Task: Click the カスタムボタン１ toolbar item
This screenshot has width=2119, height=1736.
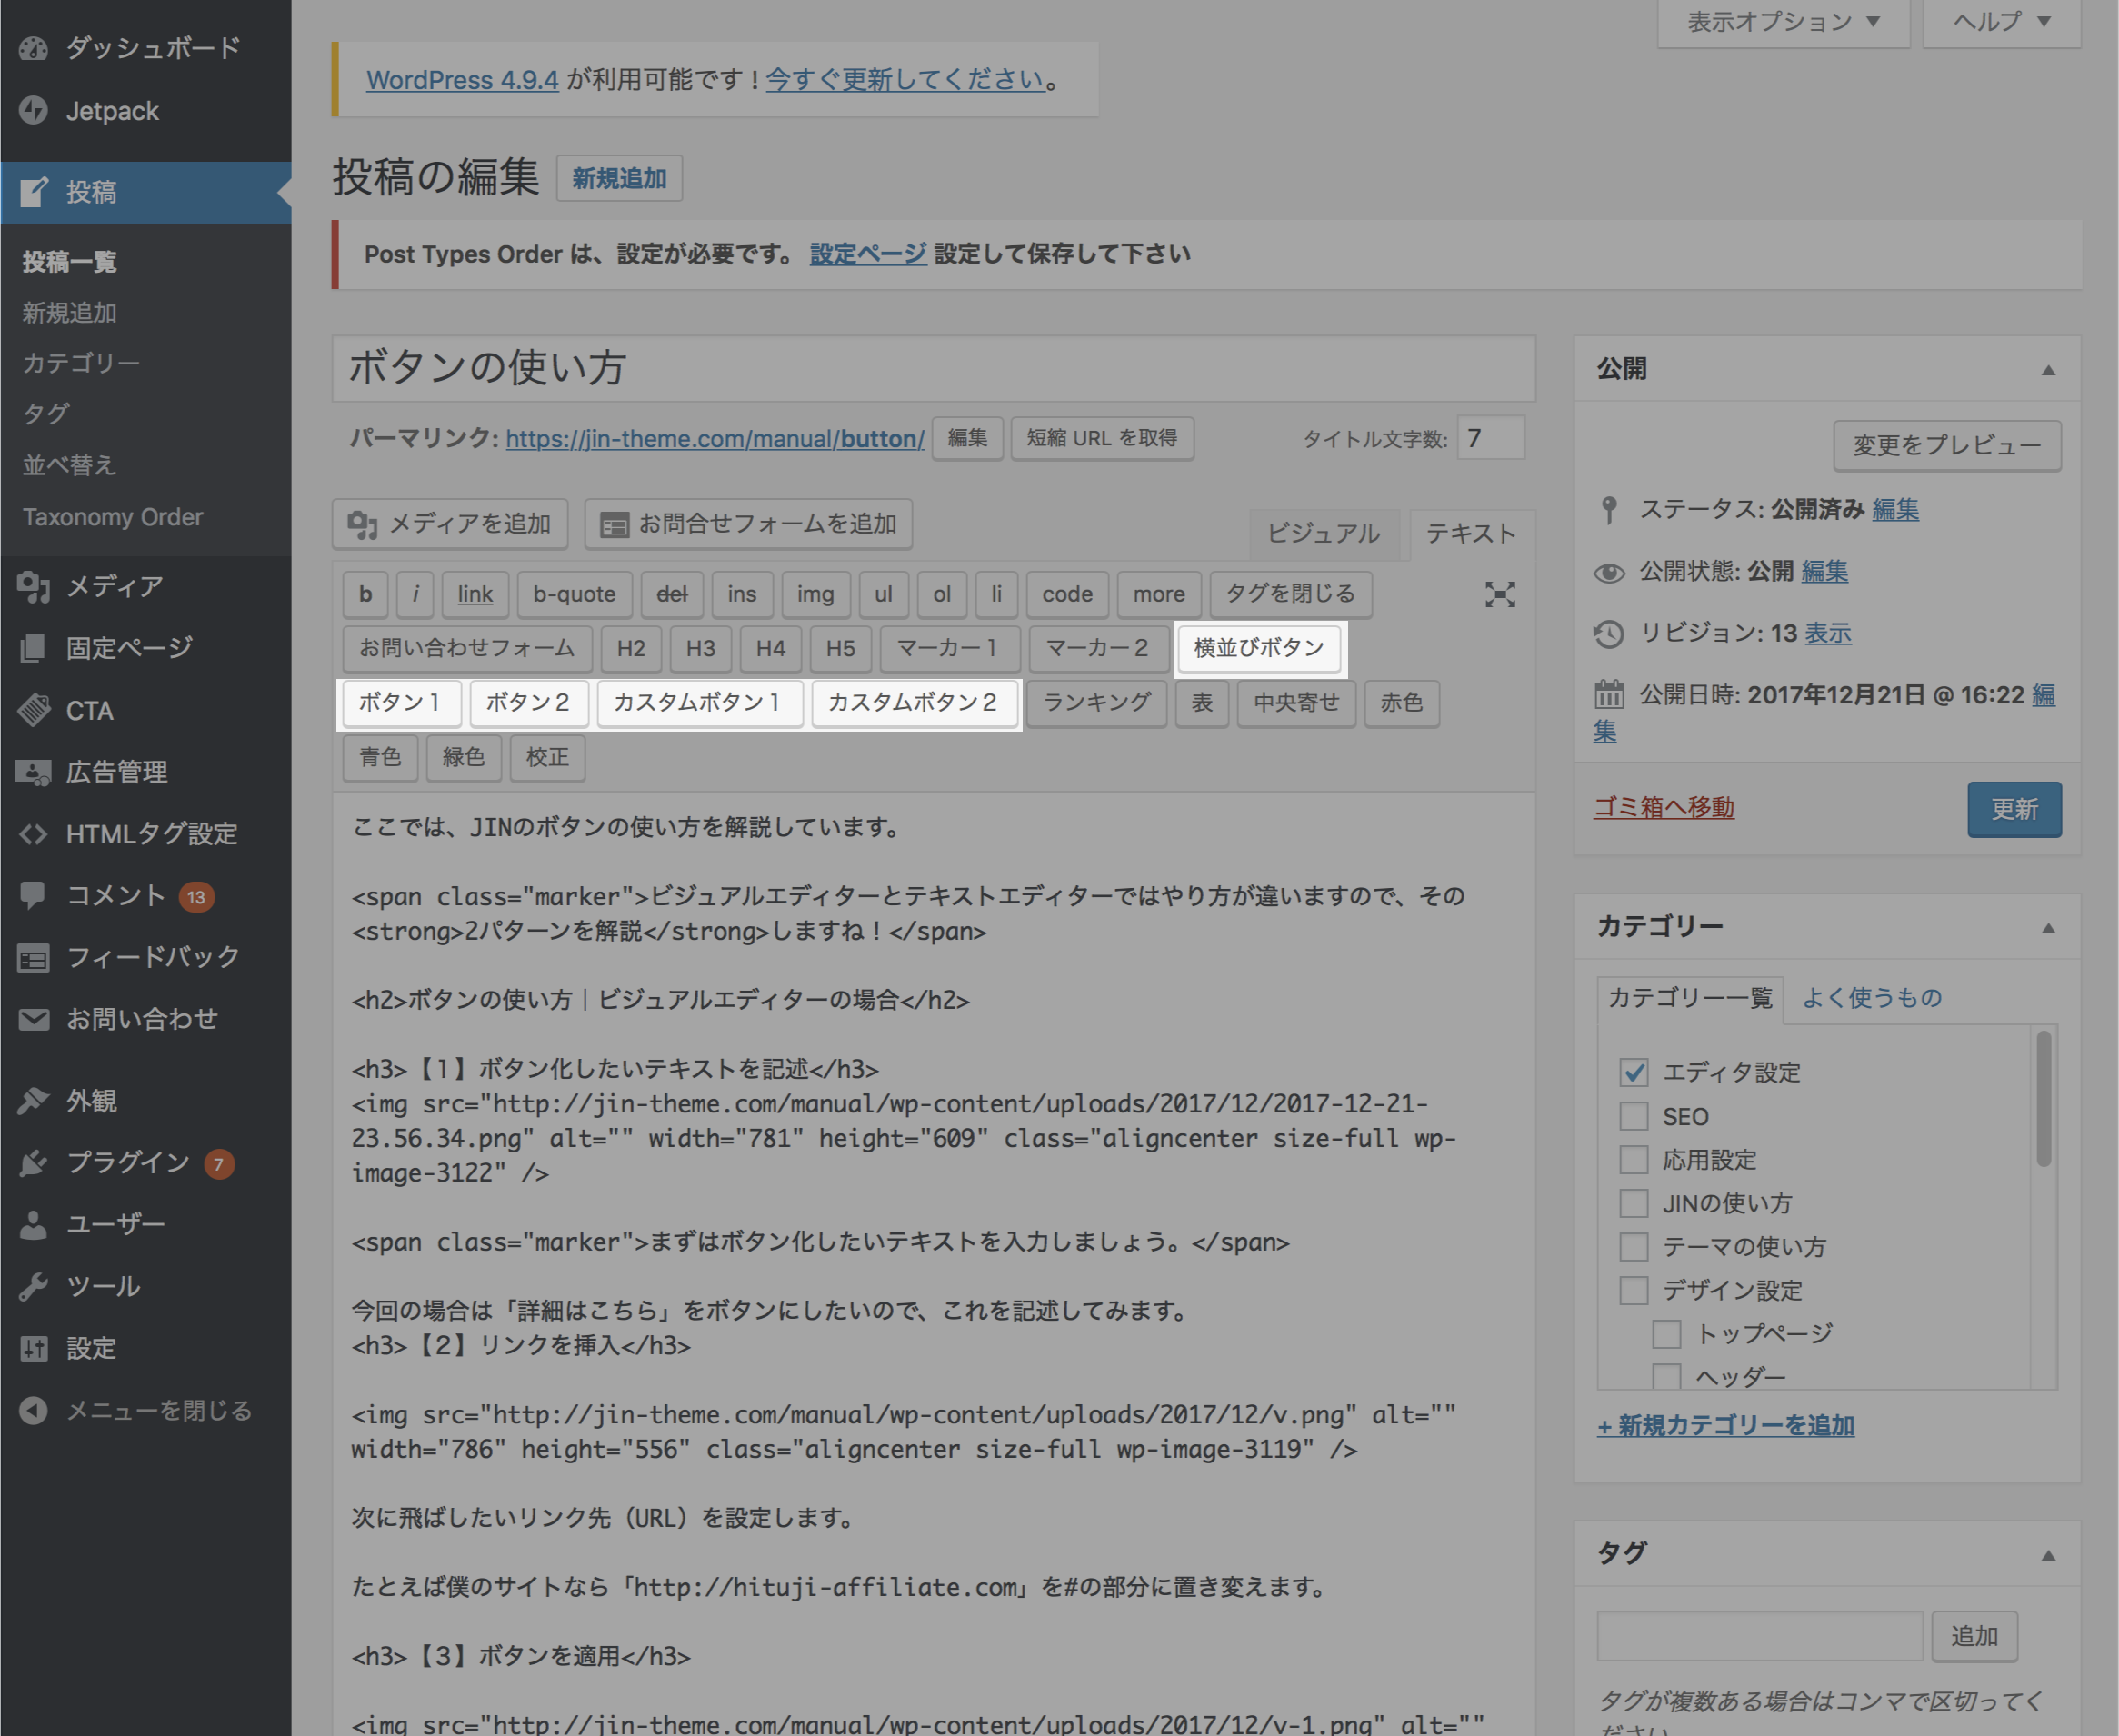Action: (x=695, y=702)
